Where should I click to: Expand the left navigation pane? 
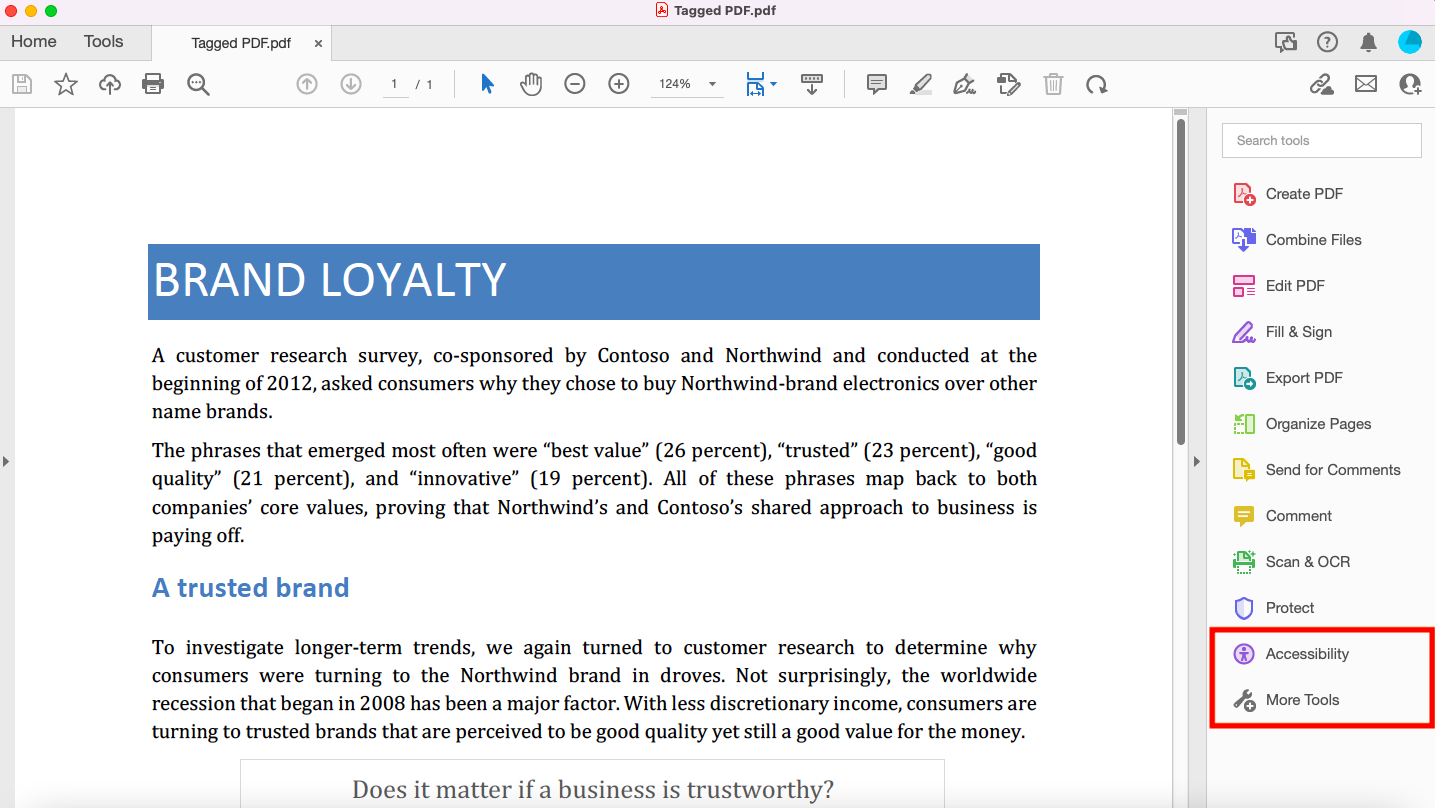(6, 461)
